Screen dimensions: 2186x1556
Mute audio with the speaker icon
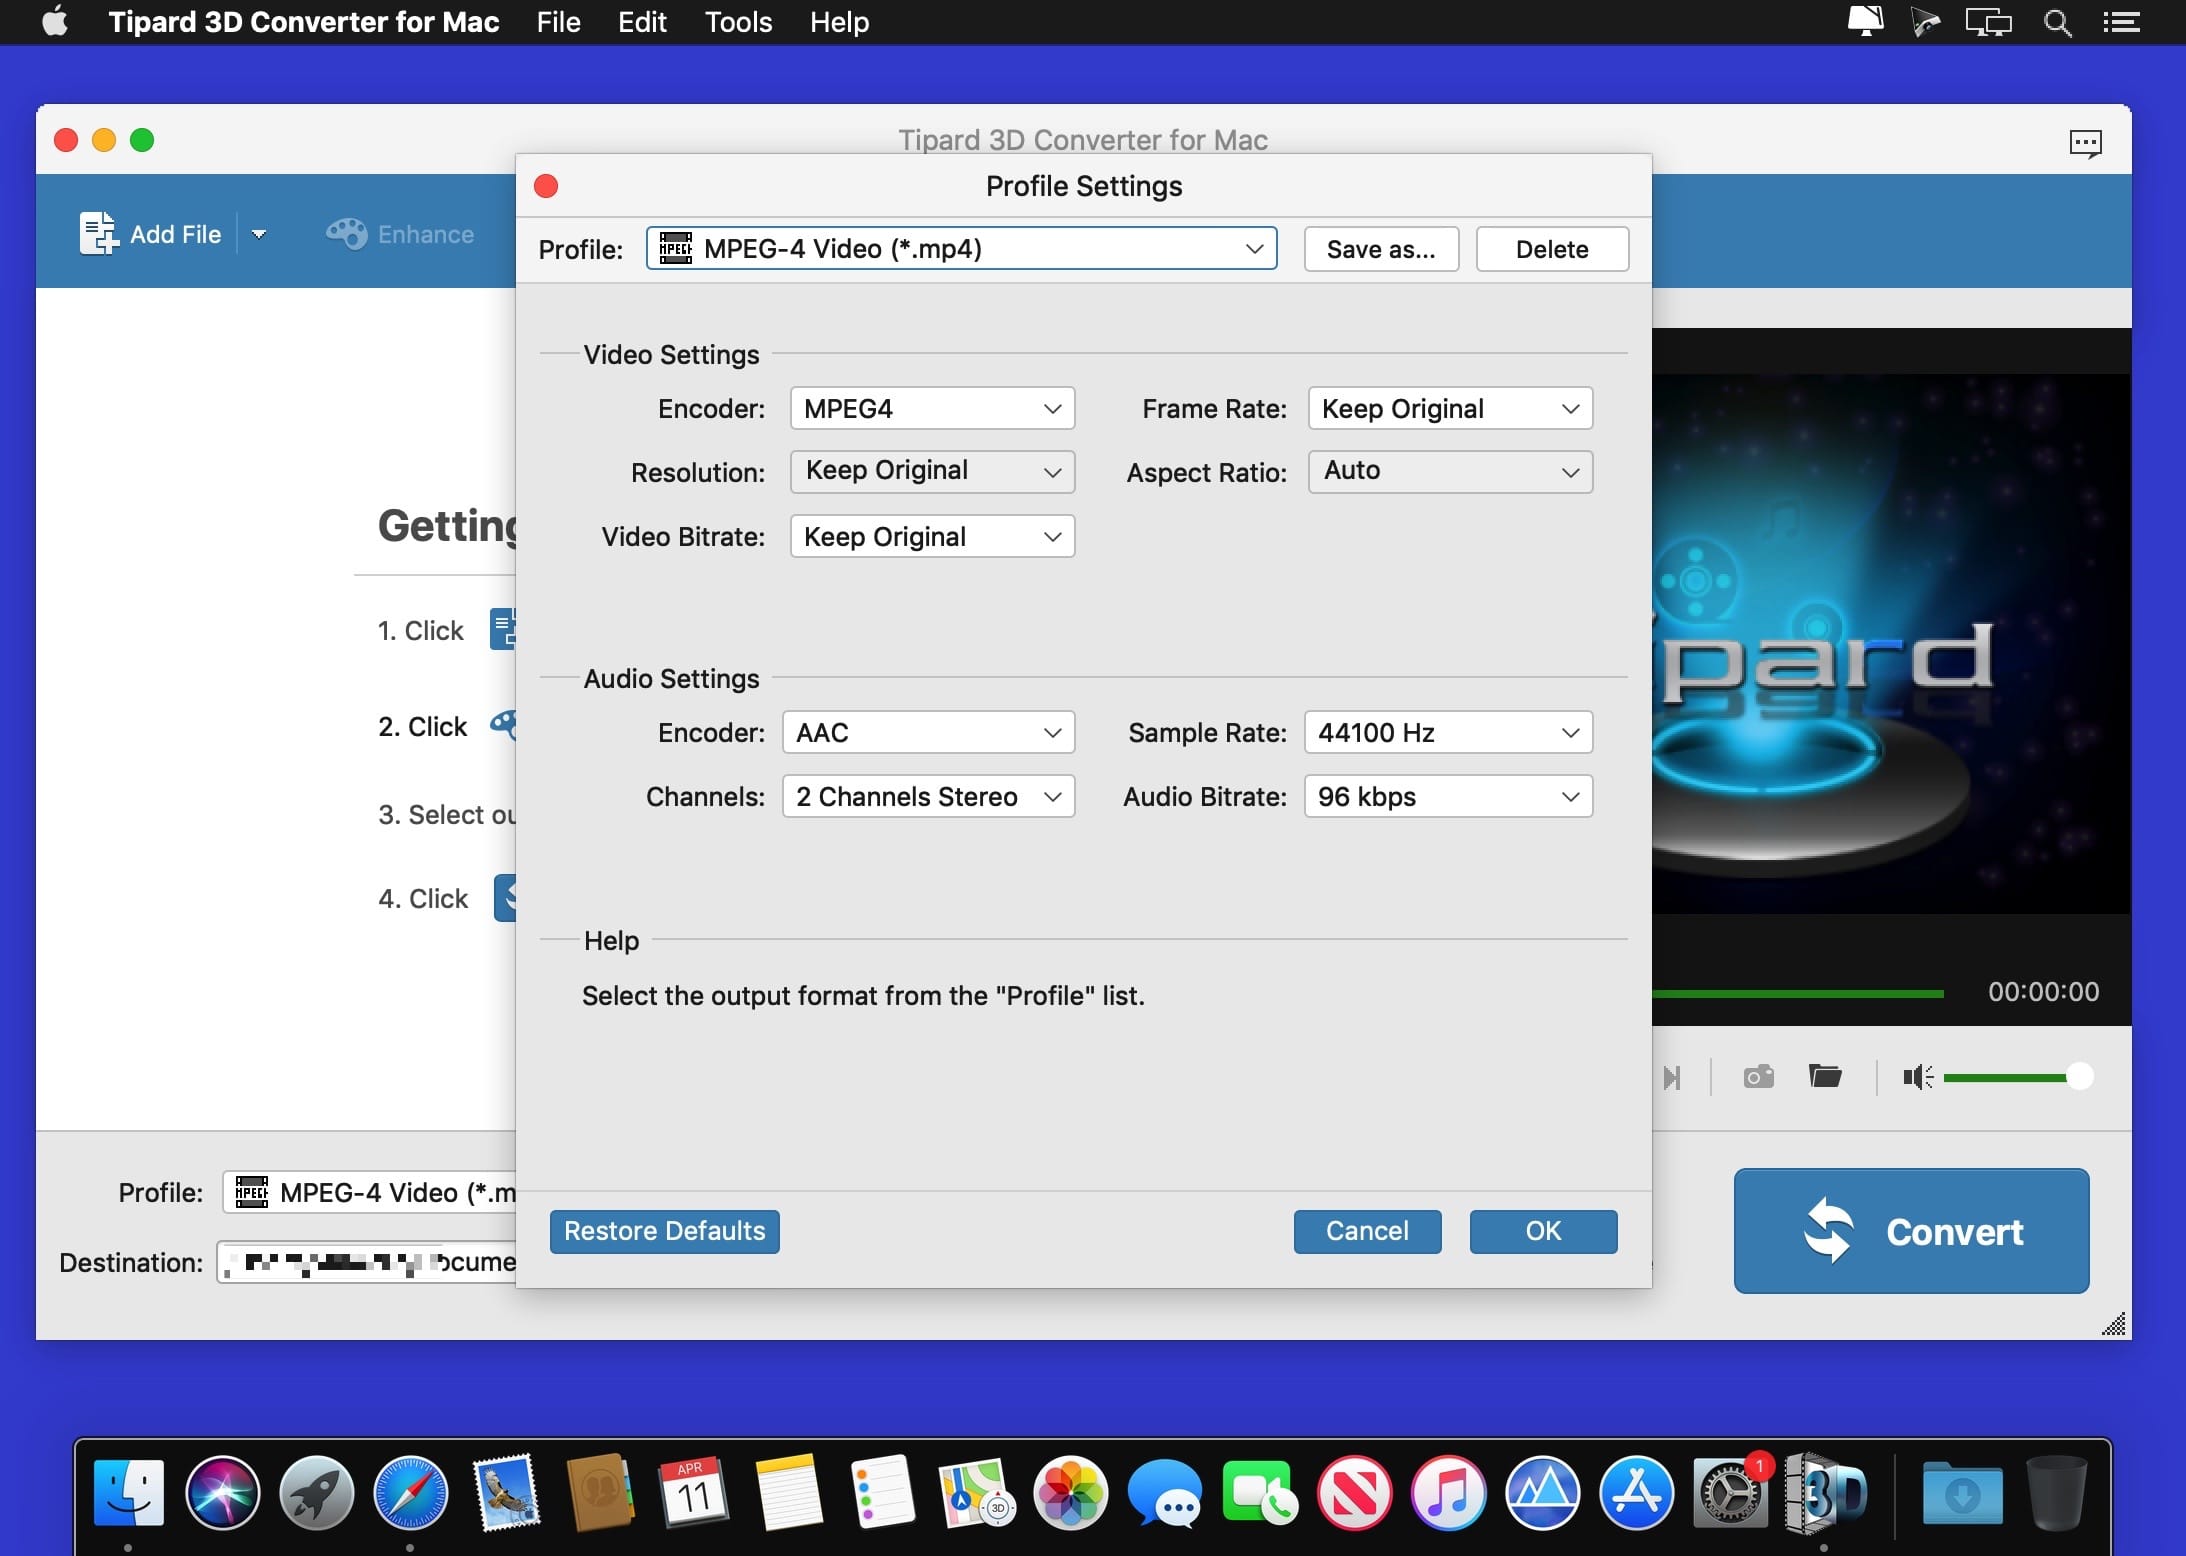[1917, 1077]
